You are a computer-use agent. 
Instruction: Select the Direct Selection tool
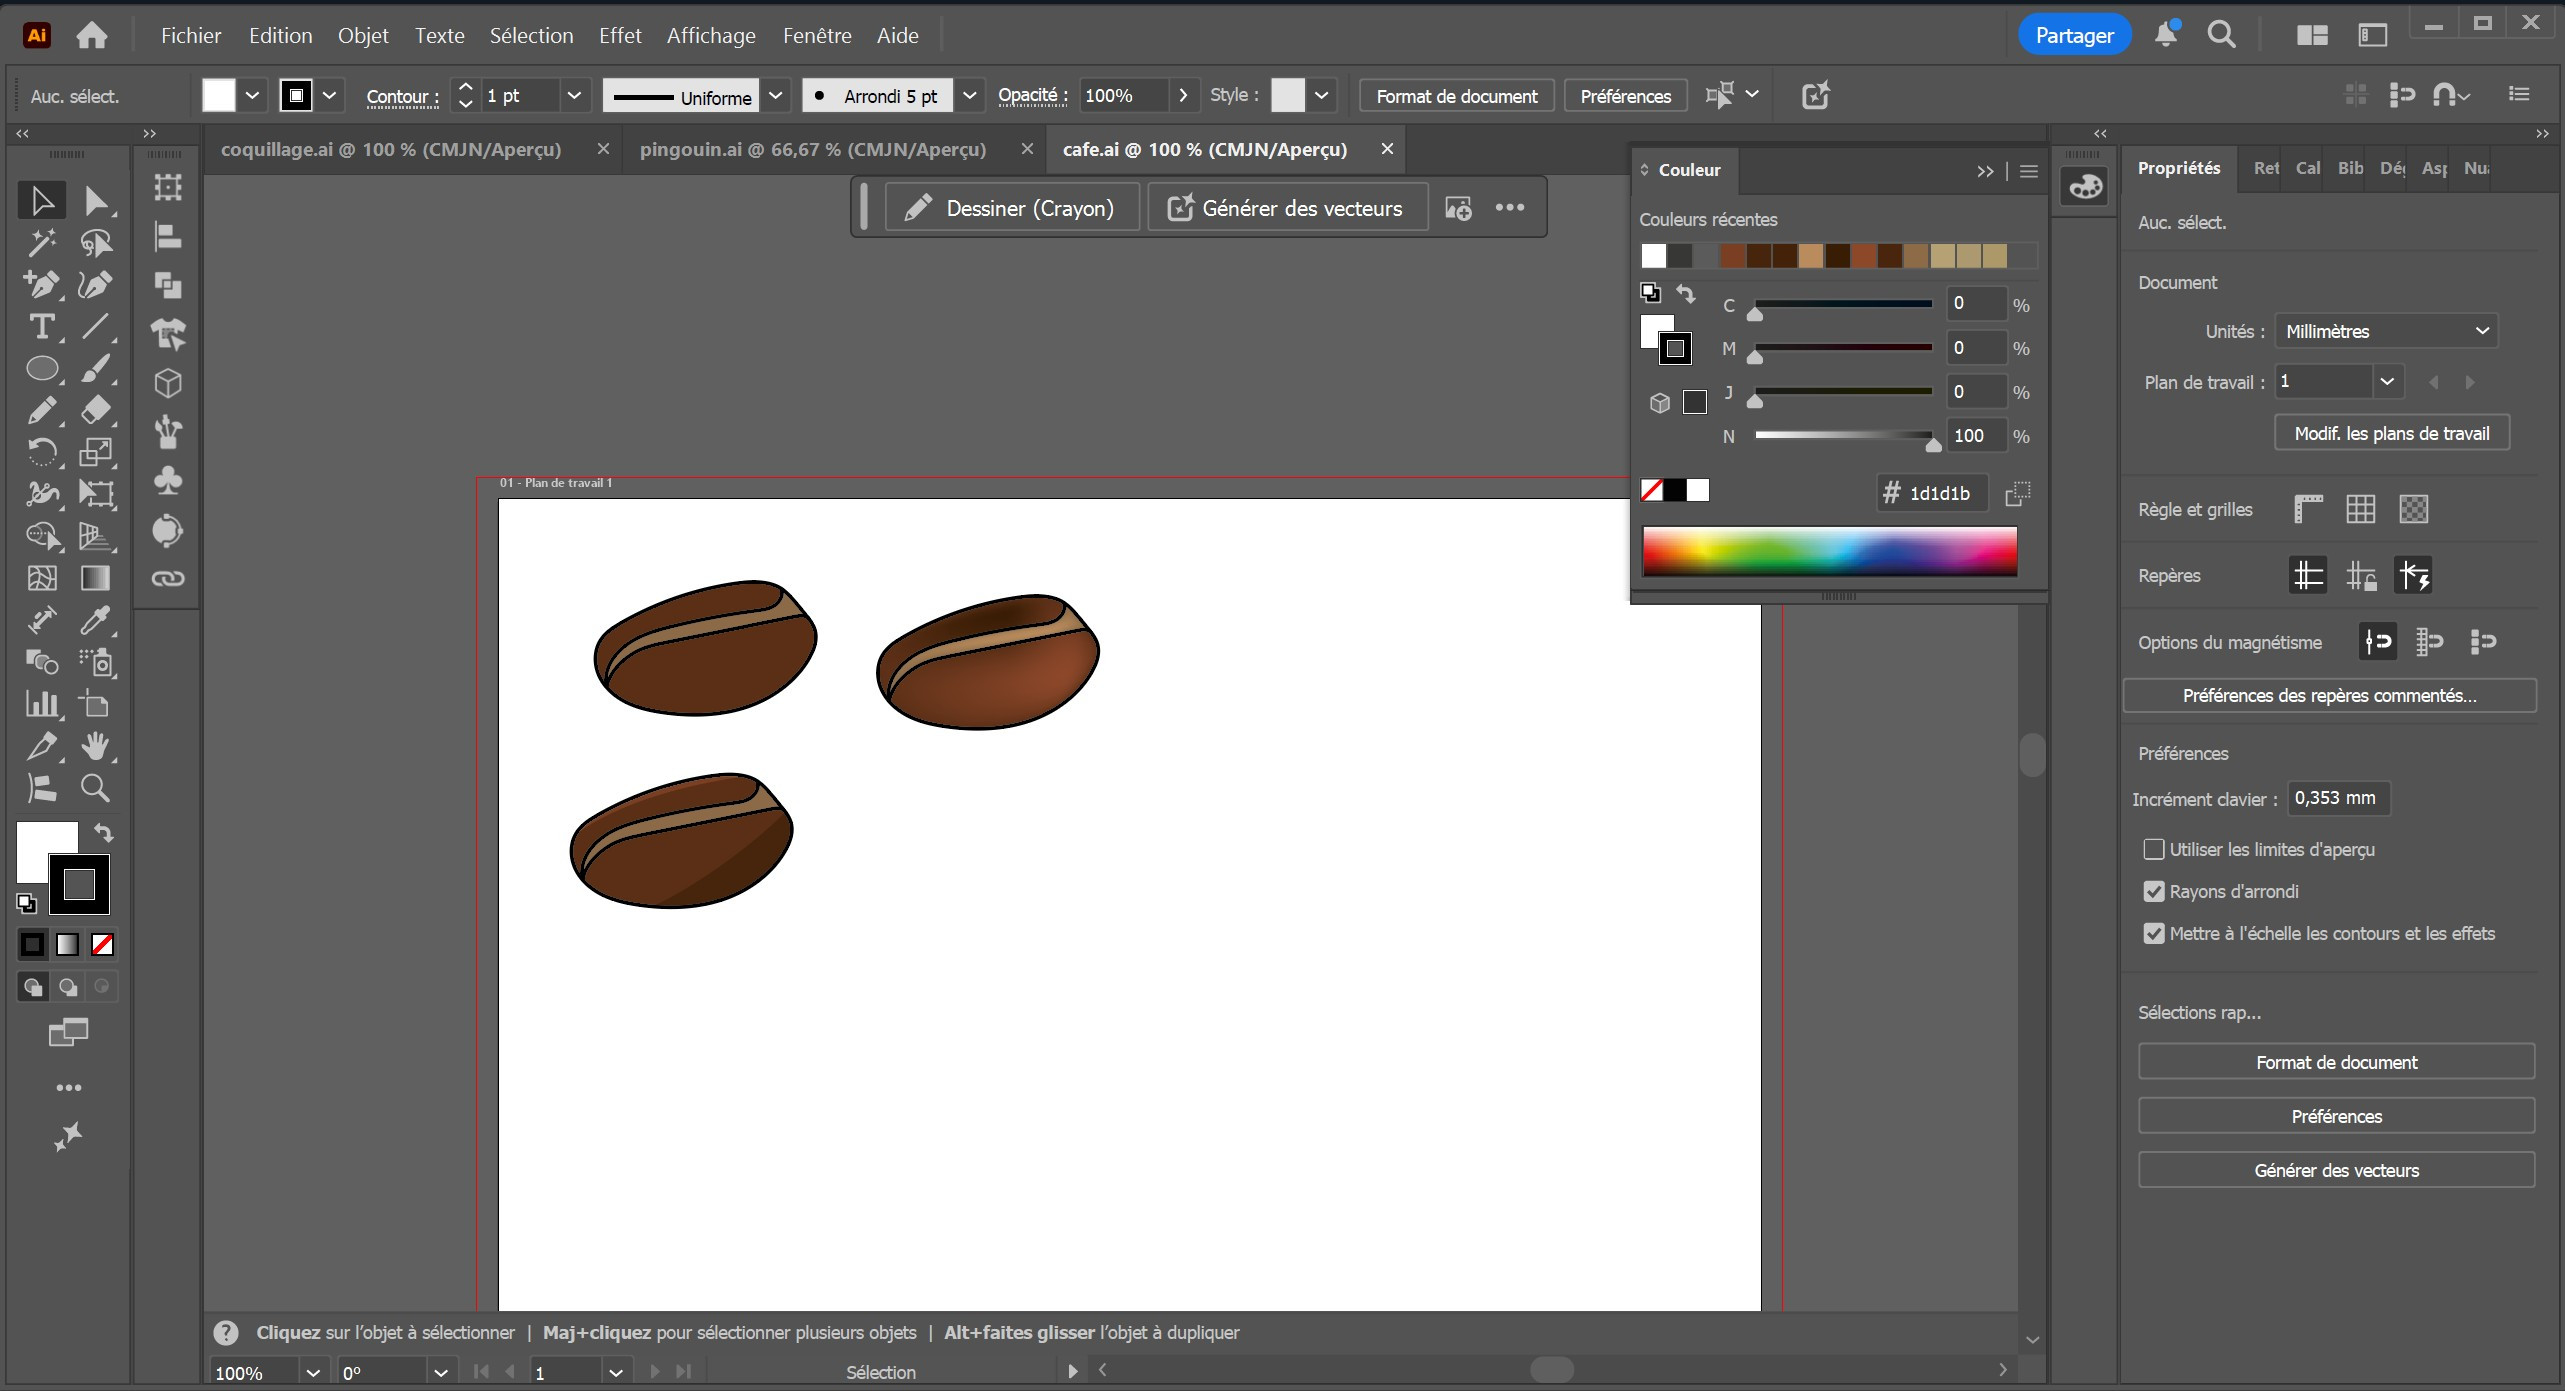[x=95, y=201]
